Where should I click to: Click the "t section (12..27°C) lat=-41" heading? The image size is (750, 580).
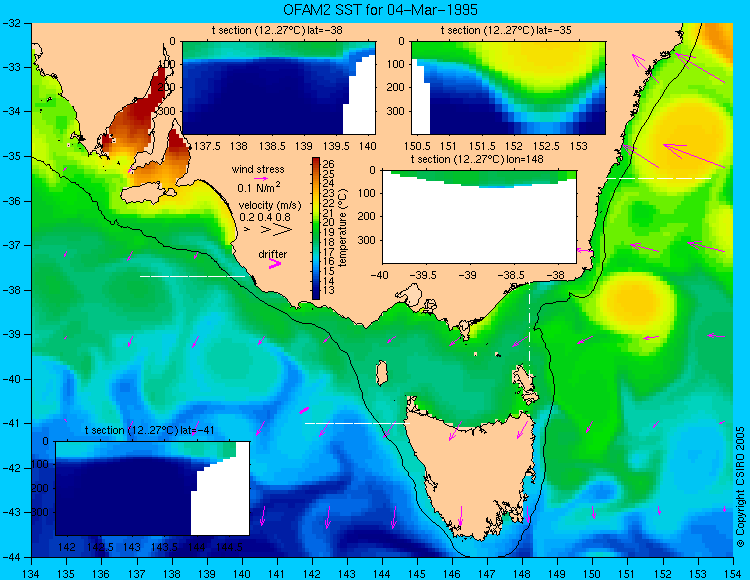(x=149, y=430)
